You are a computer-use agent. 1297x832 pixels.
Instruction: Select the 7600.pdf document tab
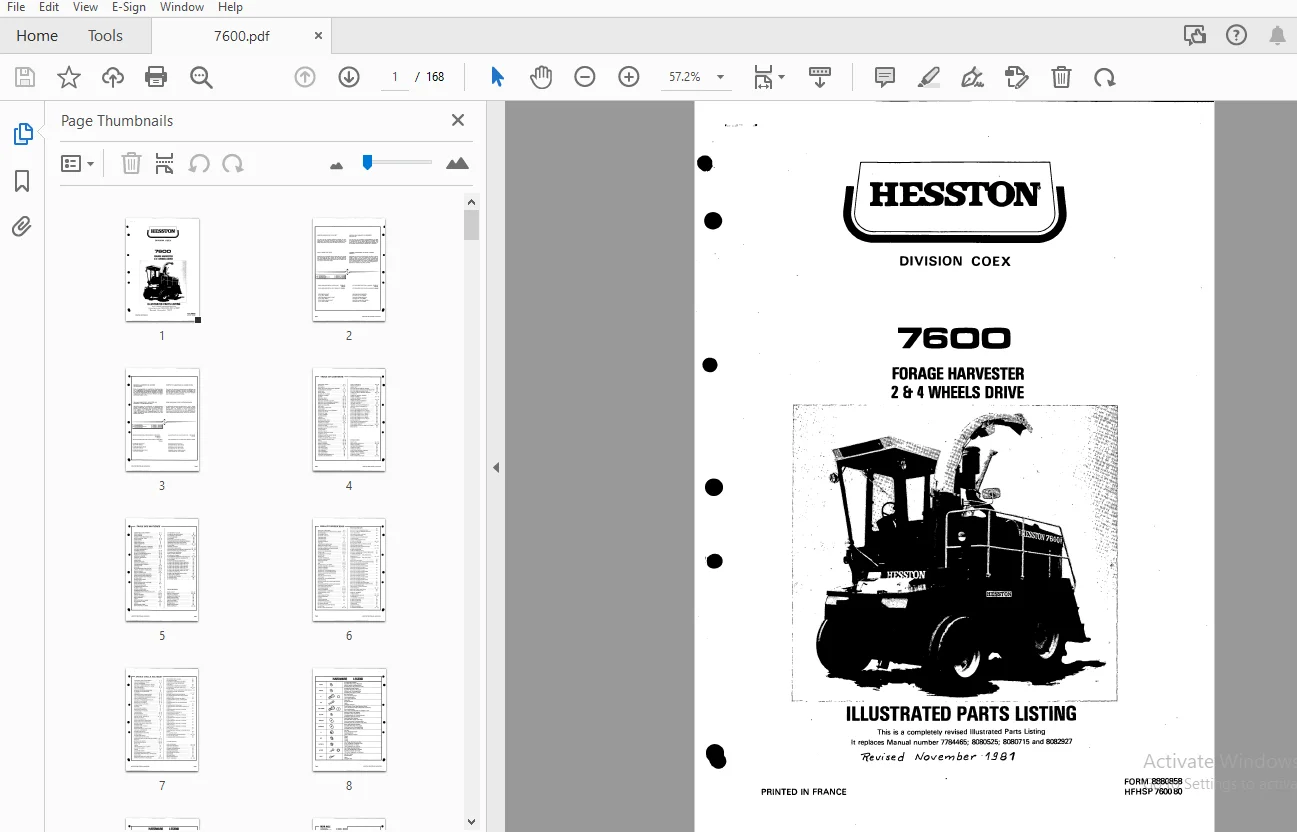[242, 36]
